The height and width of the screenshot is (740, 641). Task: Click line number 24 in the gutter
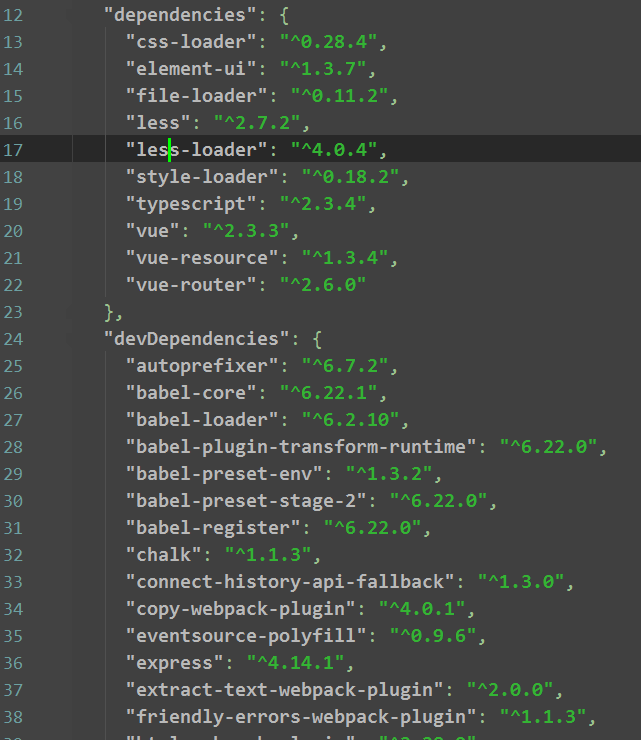13,339
